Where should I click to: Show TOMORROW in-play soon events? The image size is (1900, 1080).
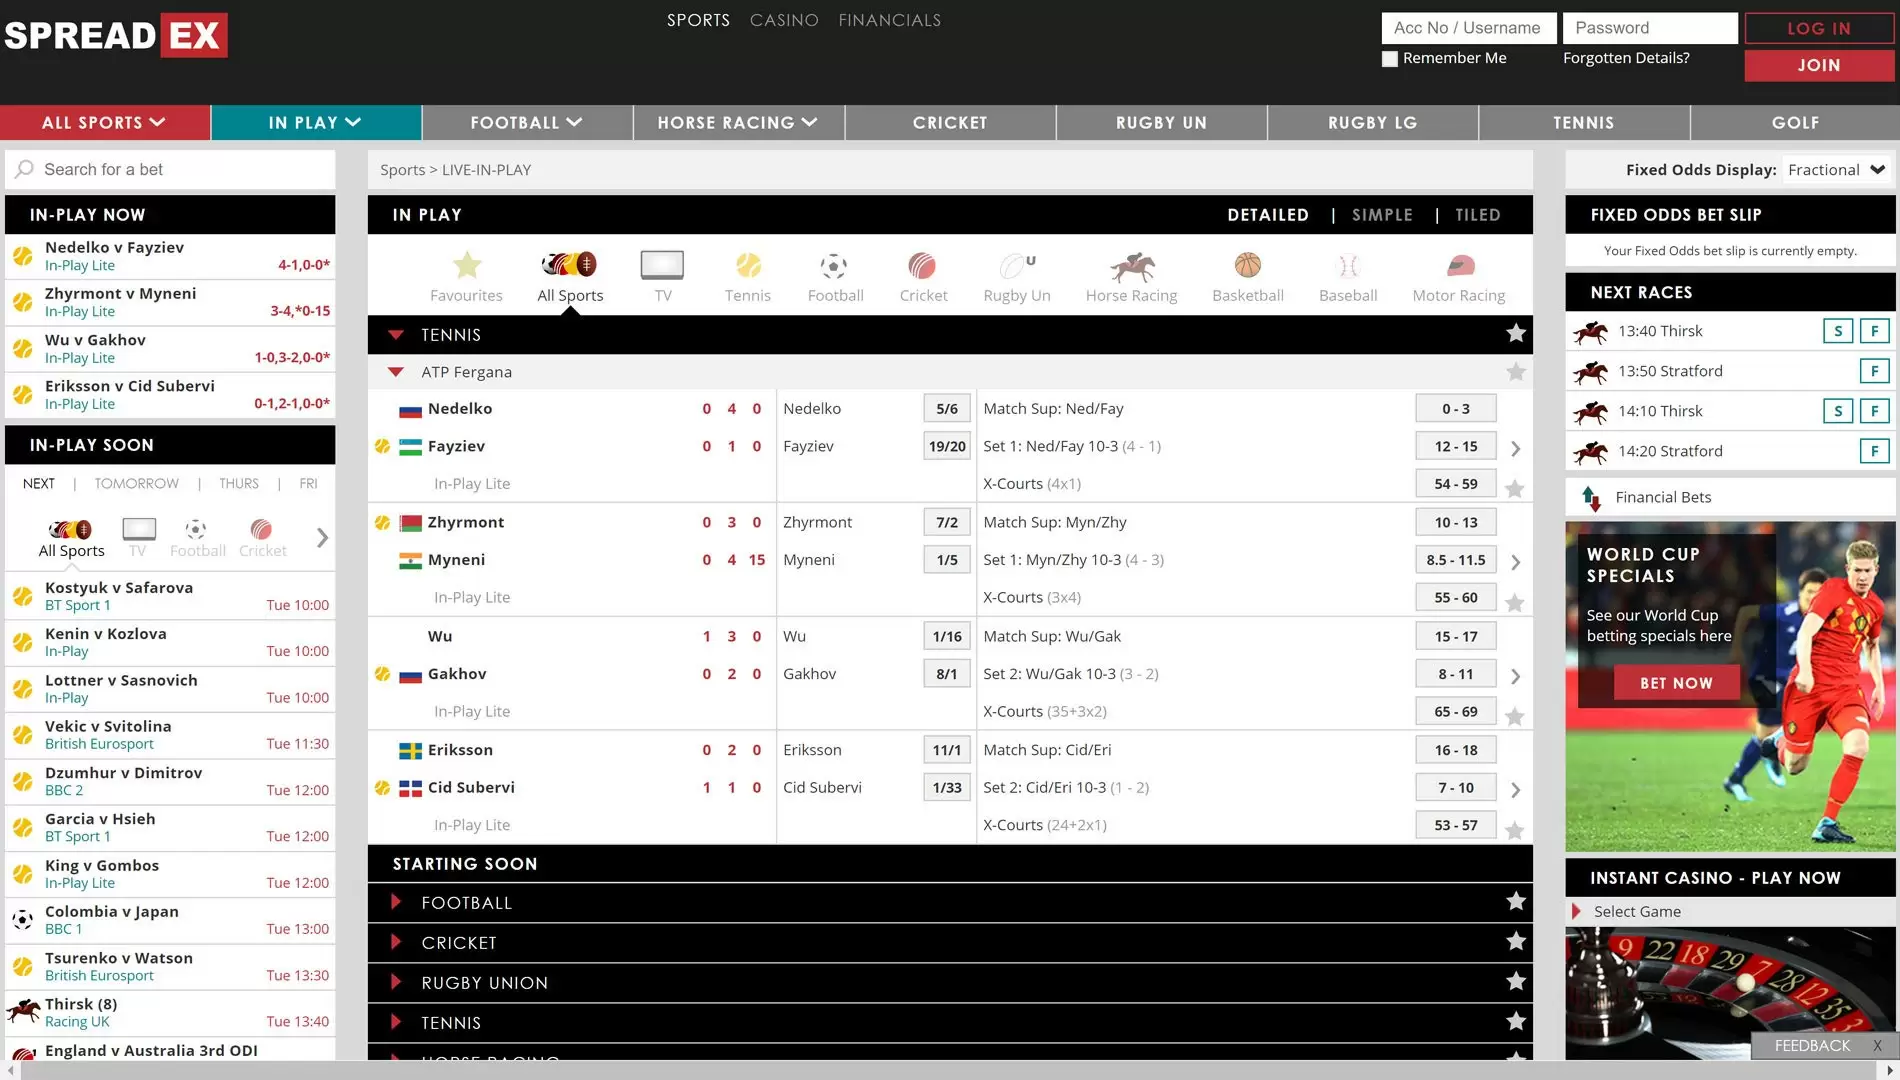click(x=137, y=483)
